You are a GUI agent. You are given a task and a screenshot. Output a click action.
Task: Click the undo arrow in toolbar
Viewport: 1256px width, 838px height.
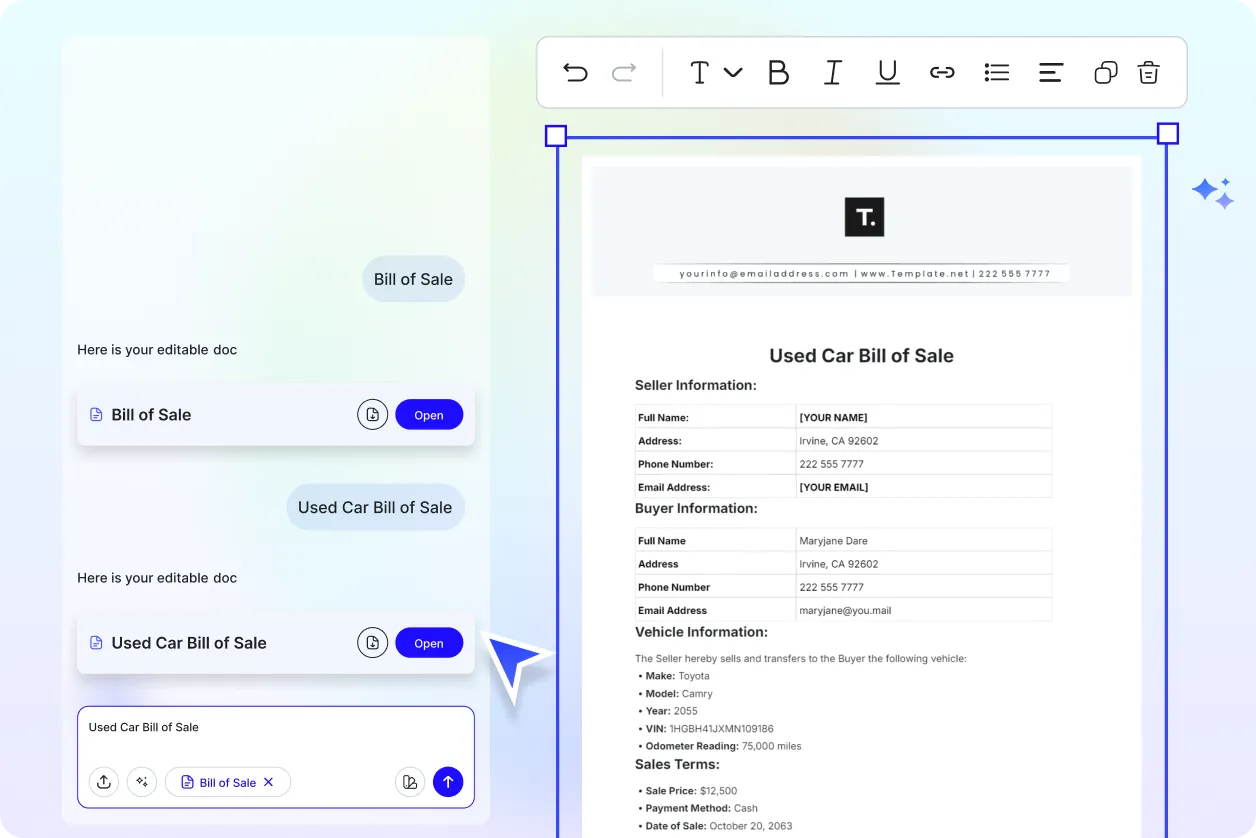[575, 72]
